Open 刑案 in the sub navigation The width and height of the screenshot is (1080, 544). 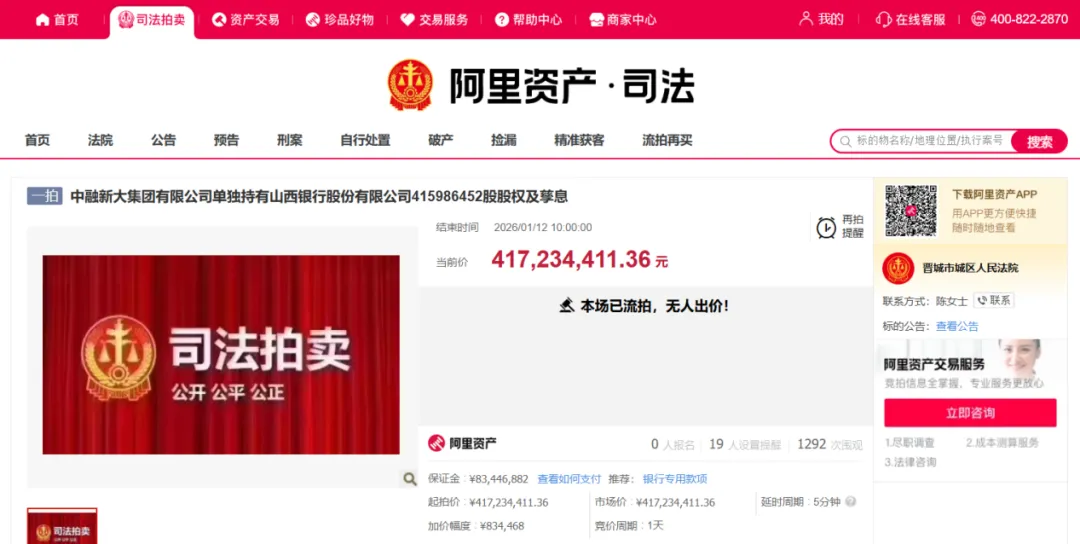290,140
